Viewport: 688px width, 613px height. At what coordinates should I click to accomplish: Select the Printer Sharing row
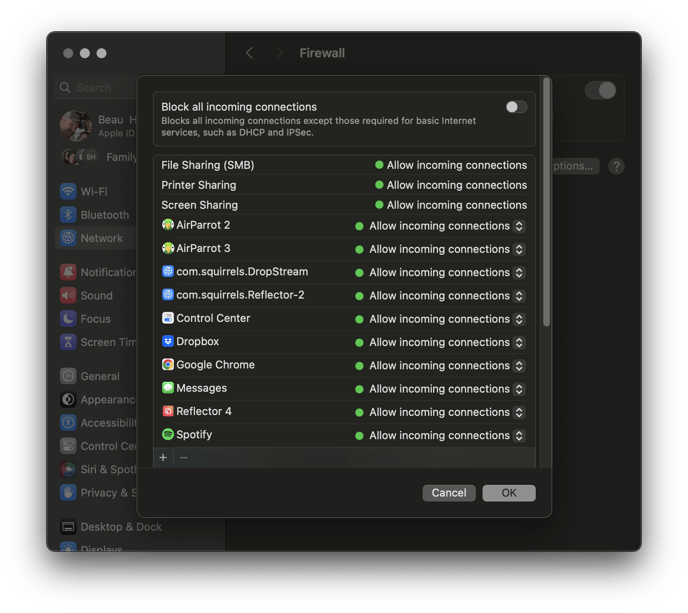pos(344,185)
